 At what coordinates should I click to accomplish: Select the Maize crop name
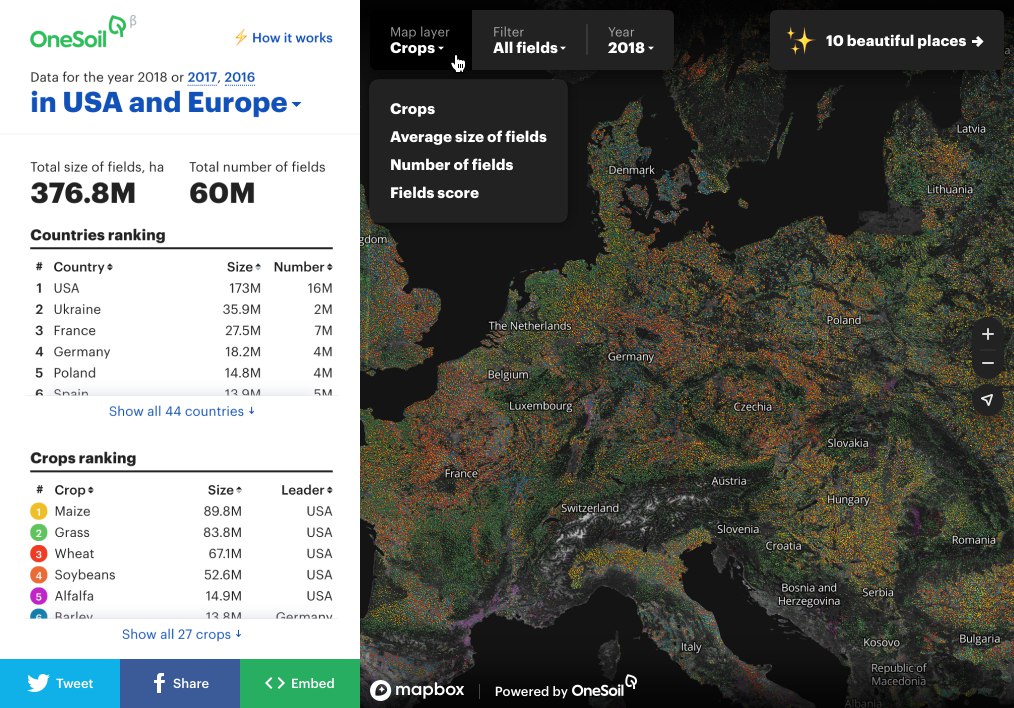[72, 511]
